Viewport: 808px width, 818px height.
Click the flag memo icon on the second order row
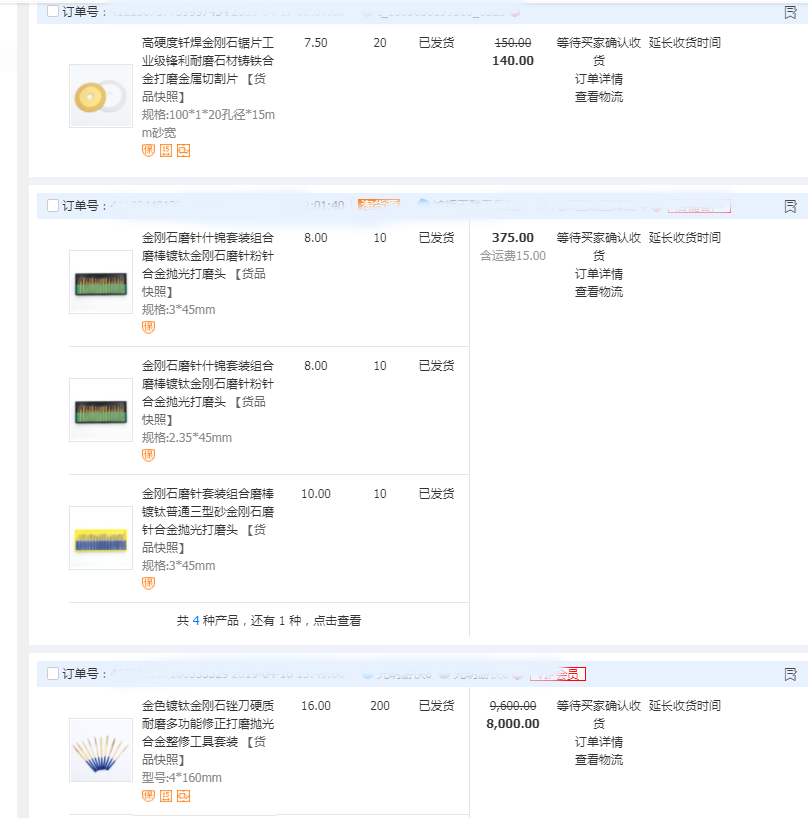(x=792, y=204)
